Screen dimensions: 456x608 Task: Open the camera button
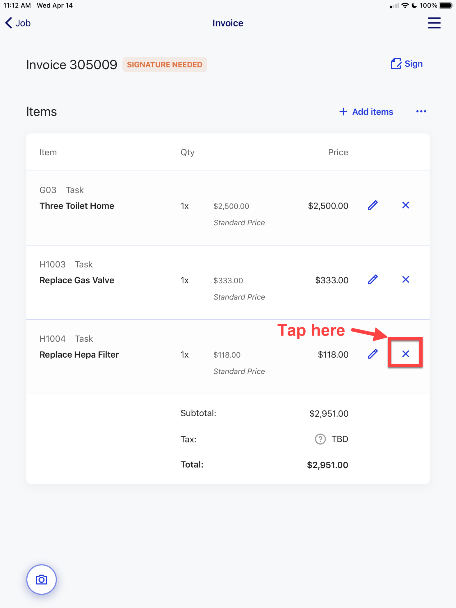tap(41, 580)
